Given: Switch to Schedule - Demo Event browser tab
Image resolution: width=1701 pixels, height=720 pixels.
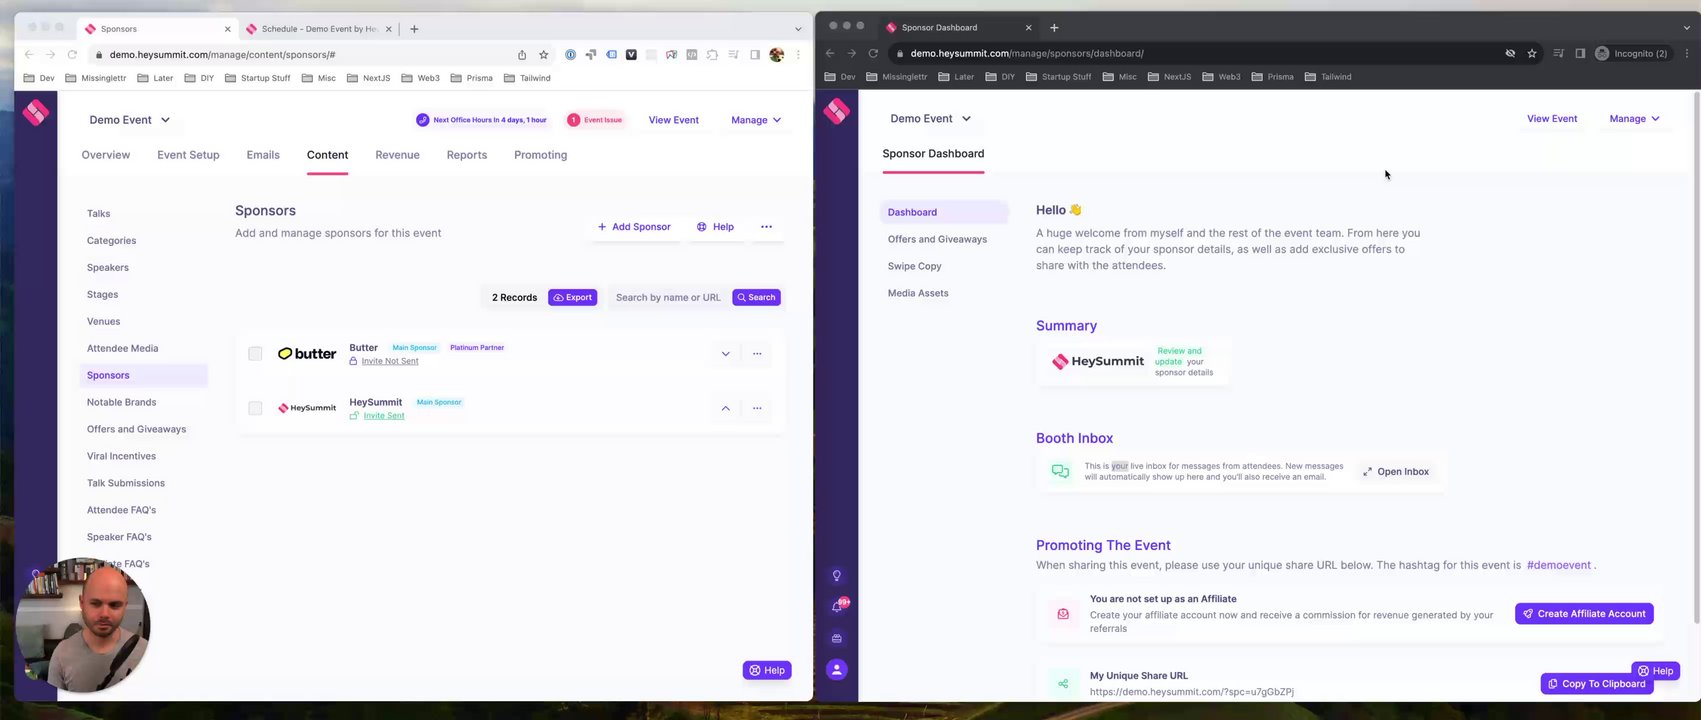Looking at the screenshot, I should (x=318, y=29).
